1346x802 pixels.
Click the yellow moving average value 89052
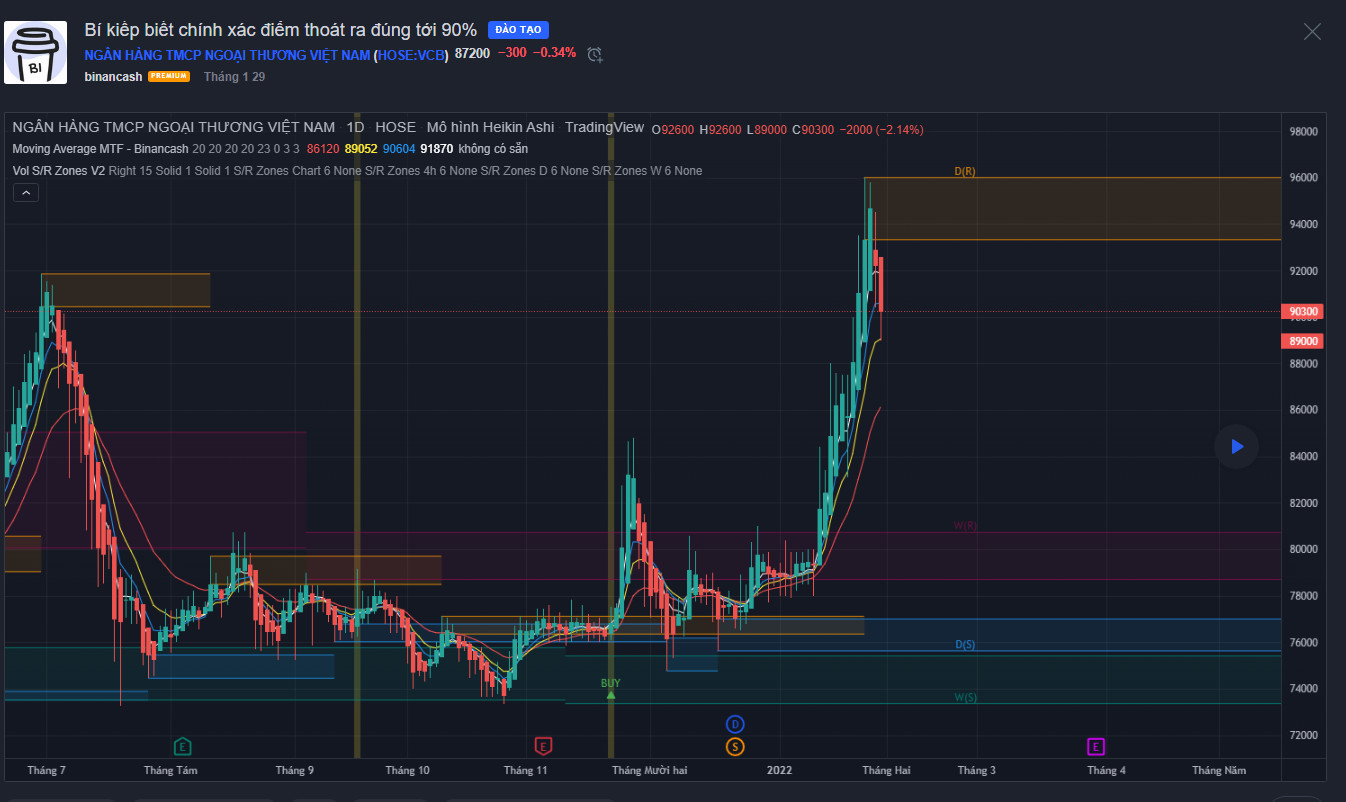361,149
